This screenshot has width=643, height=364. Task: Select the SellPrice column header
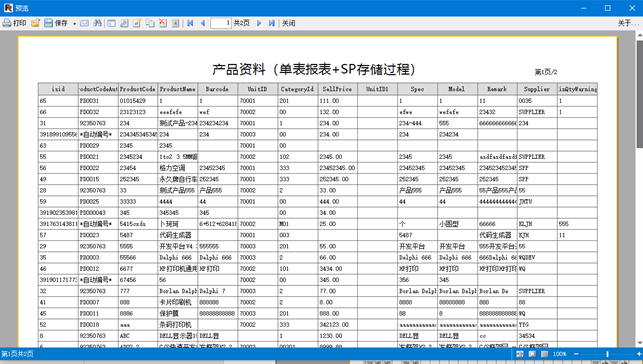point(337,89)
